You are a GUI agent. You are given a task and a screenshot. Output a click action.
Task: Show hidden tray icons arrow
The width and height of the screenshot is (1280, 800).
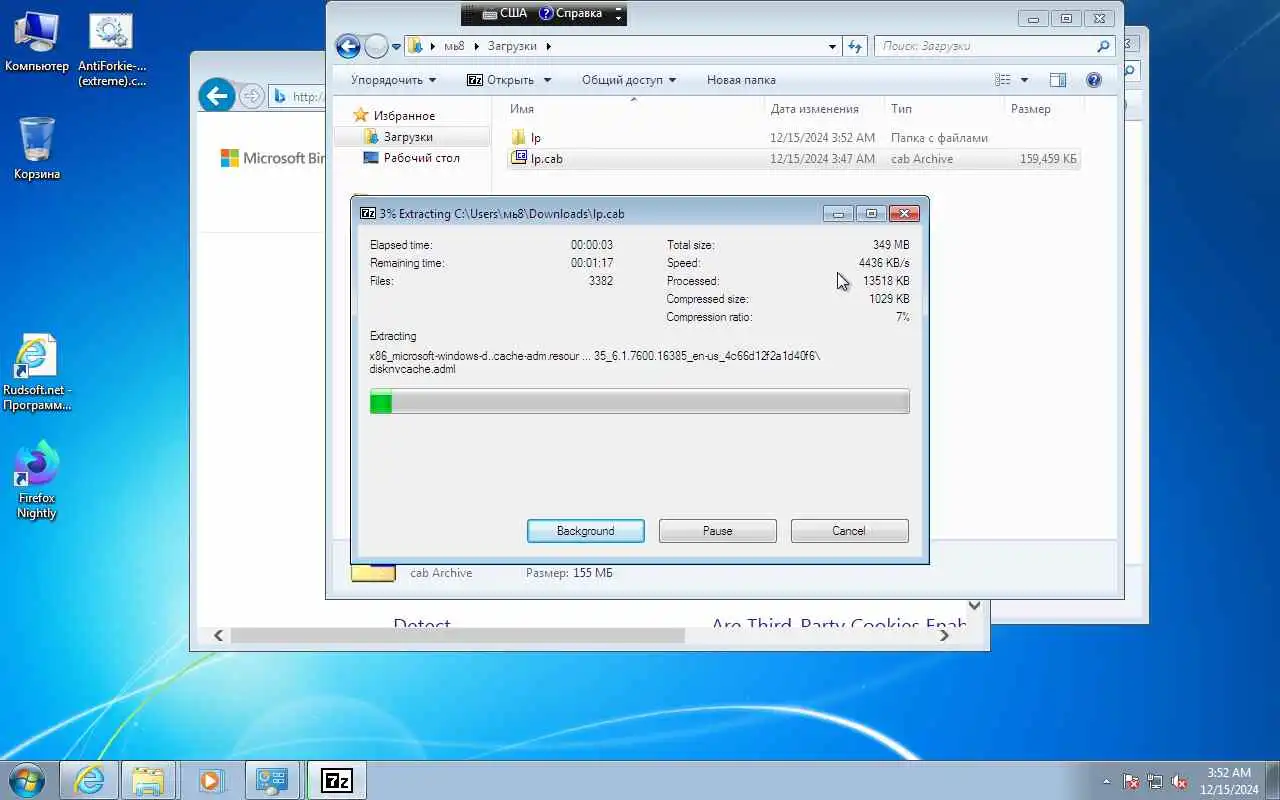[1107, 781]
